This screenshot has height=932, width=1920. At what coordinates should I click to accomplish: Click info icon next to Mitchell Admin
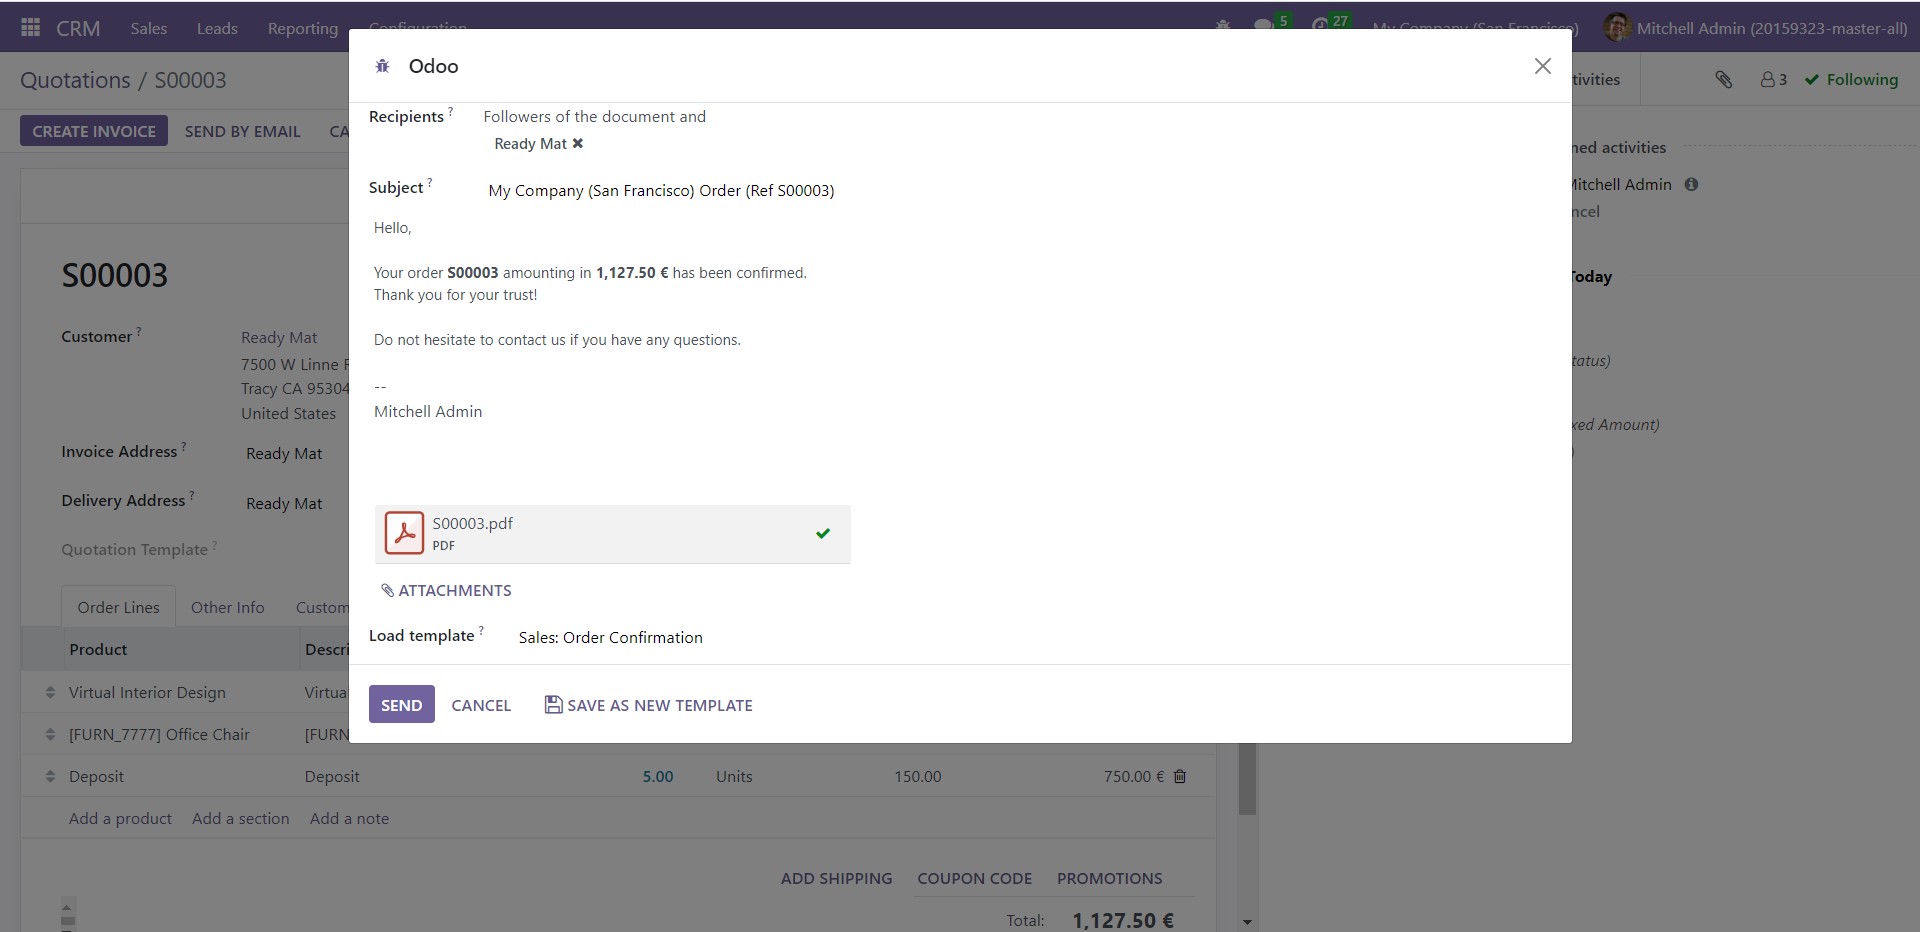pos(1691,184)
